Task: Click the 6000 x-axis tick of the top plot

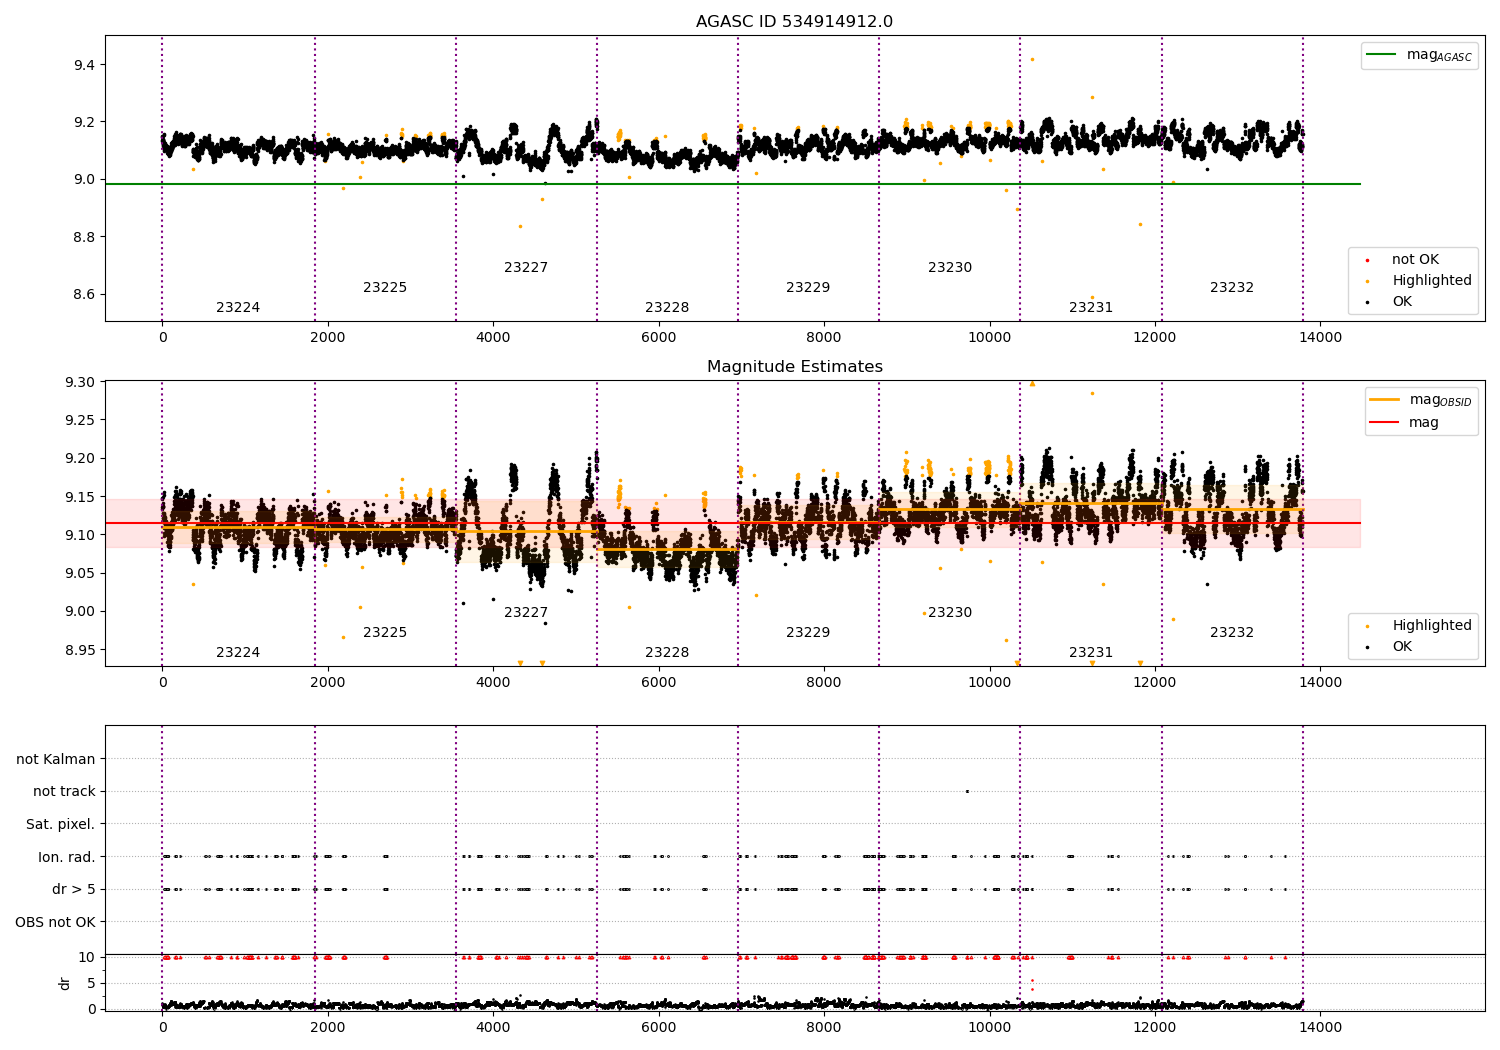Action: tap(658, 338)
